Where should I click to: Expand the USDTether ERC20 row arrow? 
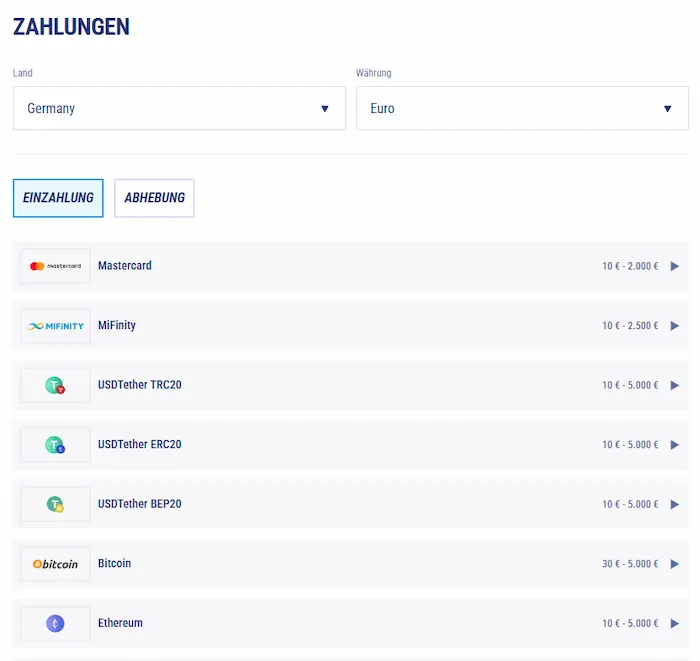point(675,445)
